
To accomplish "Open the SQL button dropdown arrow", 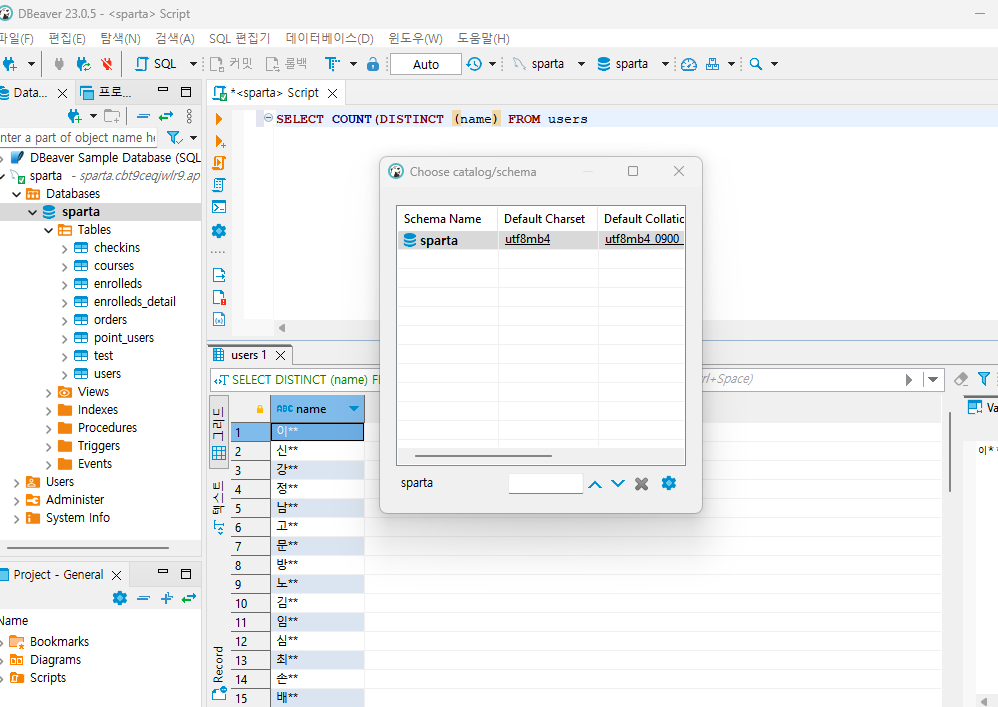I will tap(193, 64).
